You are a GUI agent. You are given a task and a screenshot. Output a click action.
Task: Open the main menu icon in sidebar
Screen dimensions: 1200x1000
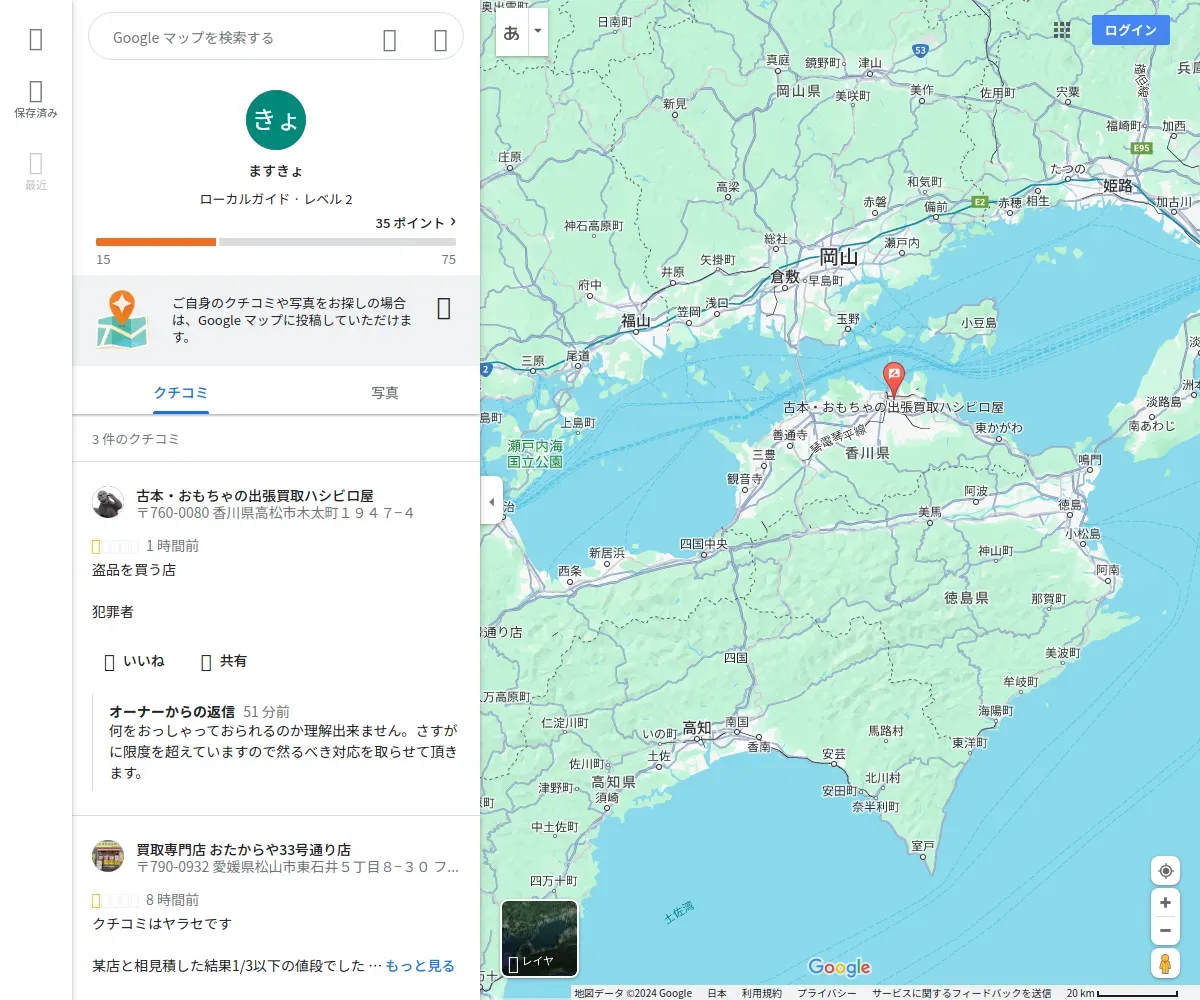click(36, 39)
